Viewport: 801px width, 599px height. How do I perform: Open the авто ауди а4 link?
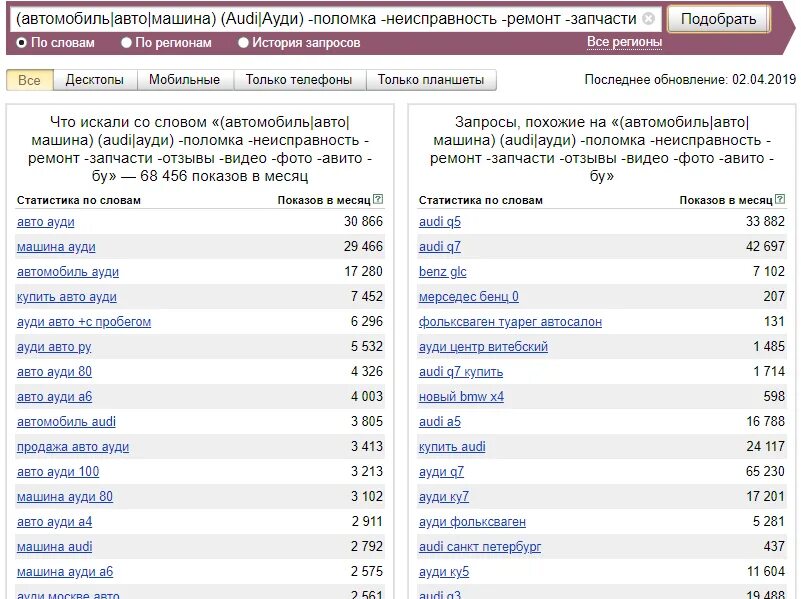54,522
